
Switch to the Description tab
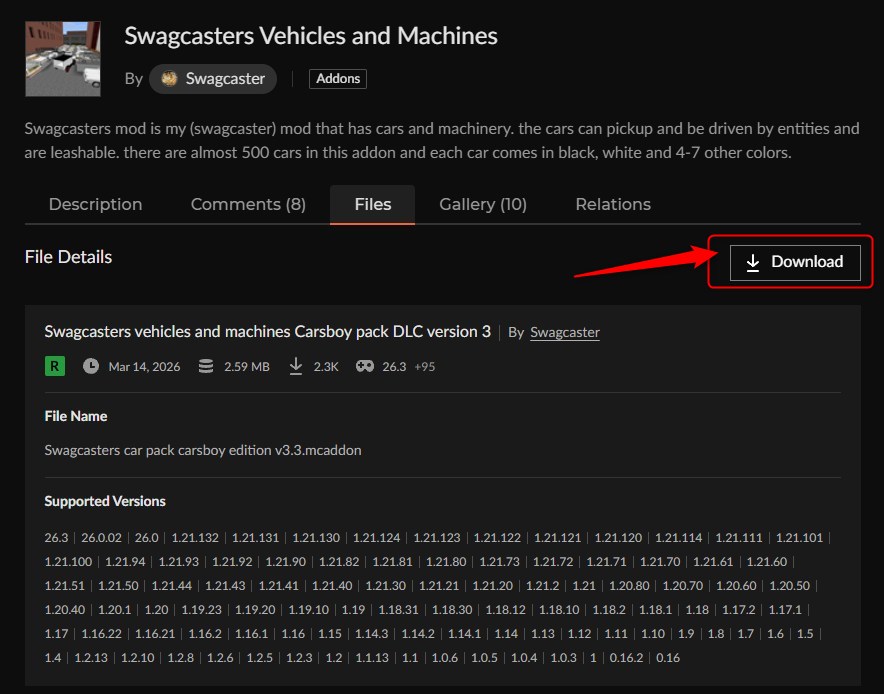(95, 204)
